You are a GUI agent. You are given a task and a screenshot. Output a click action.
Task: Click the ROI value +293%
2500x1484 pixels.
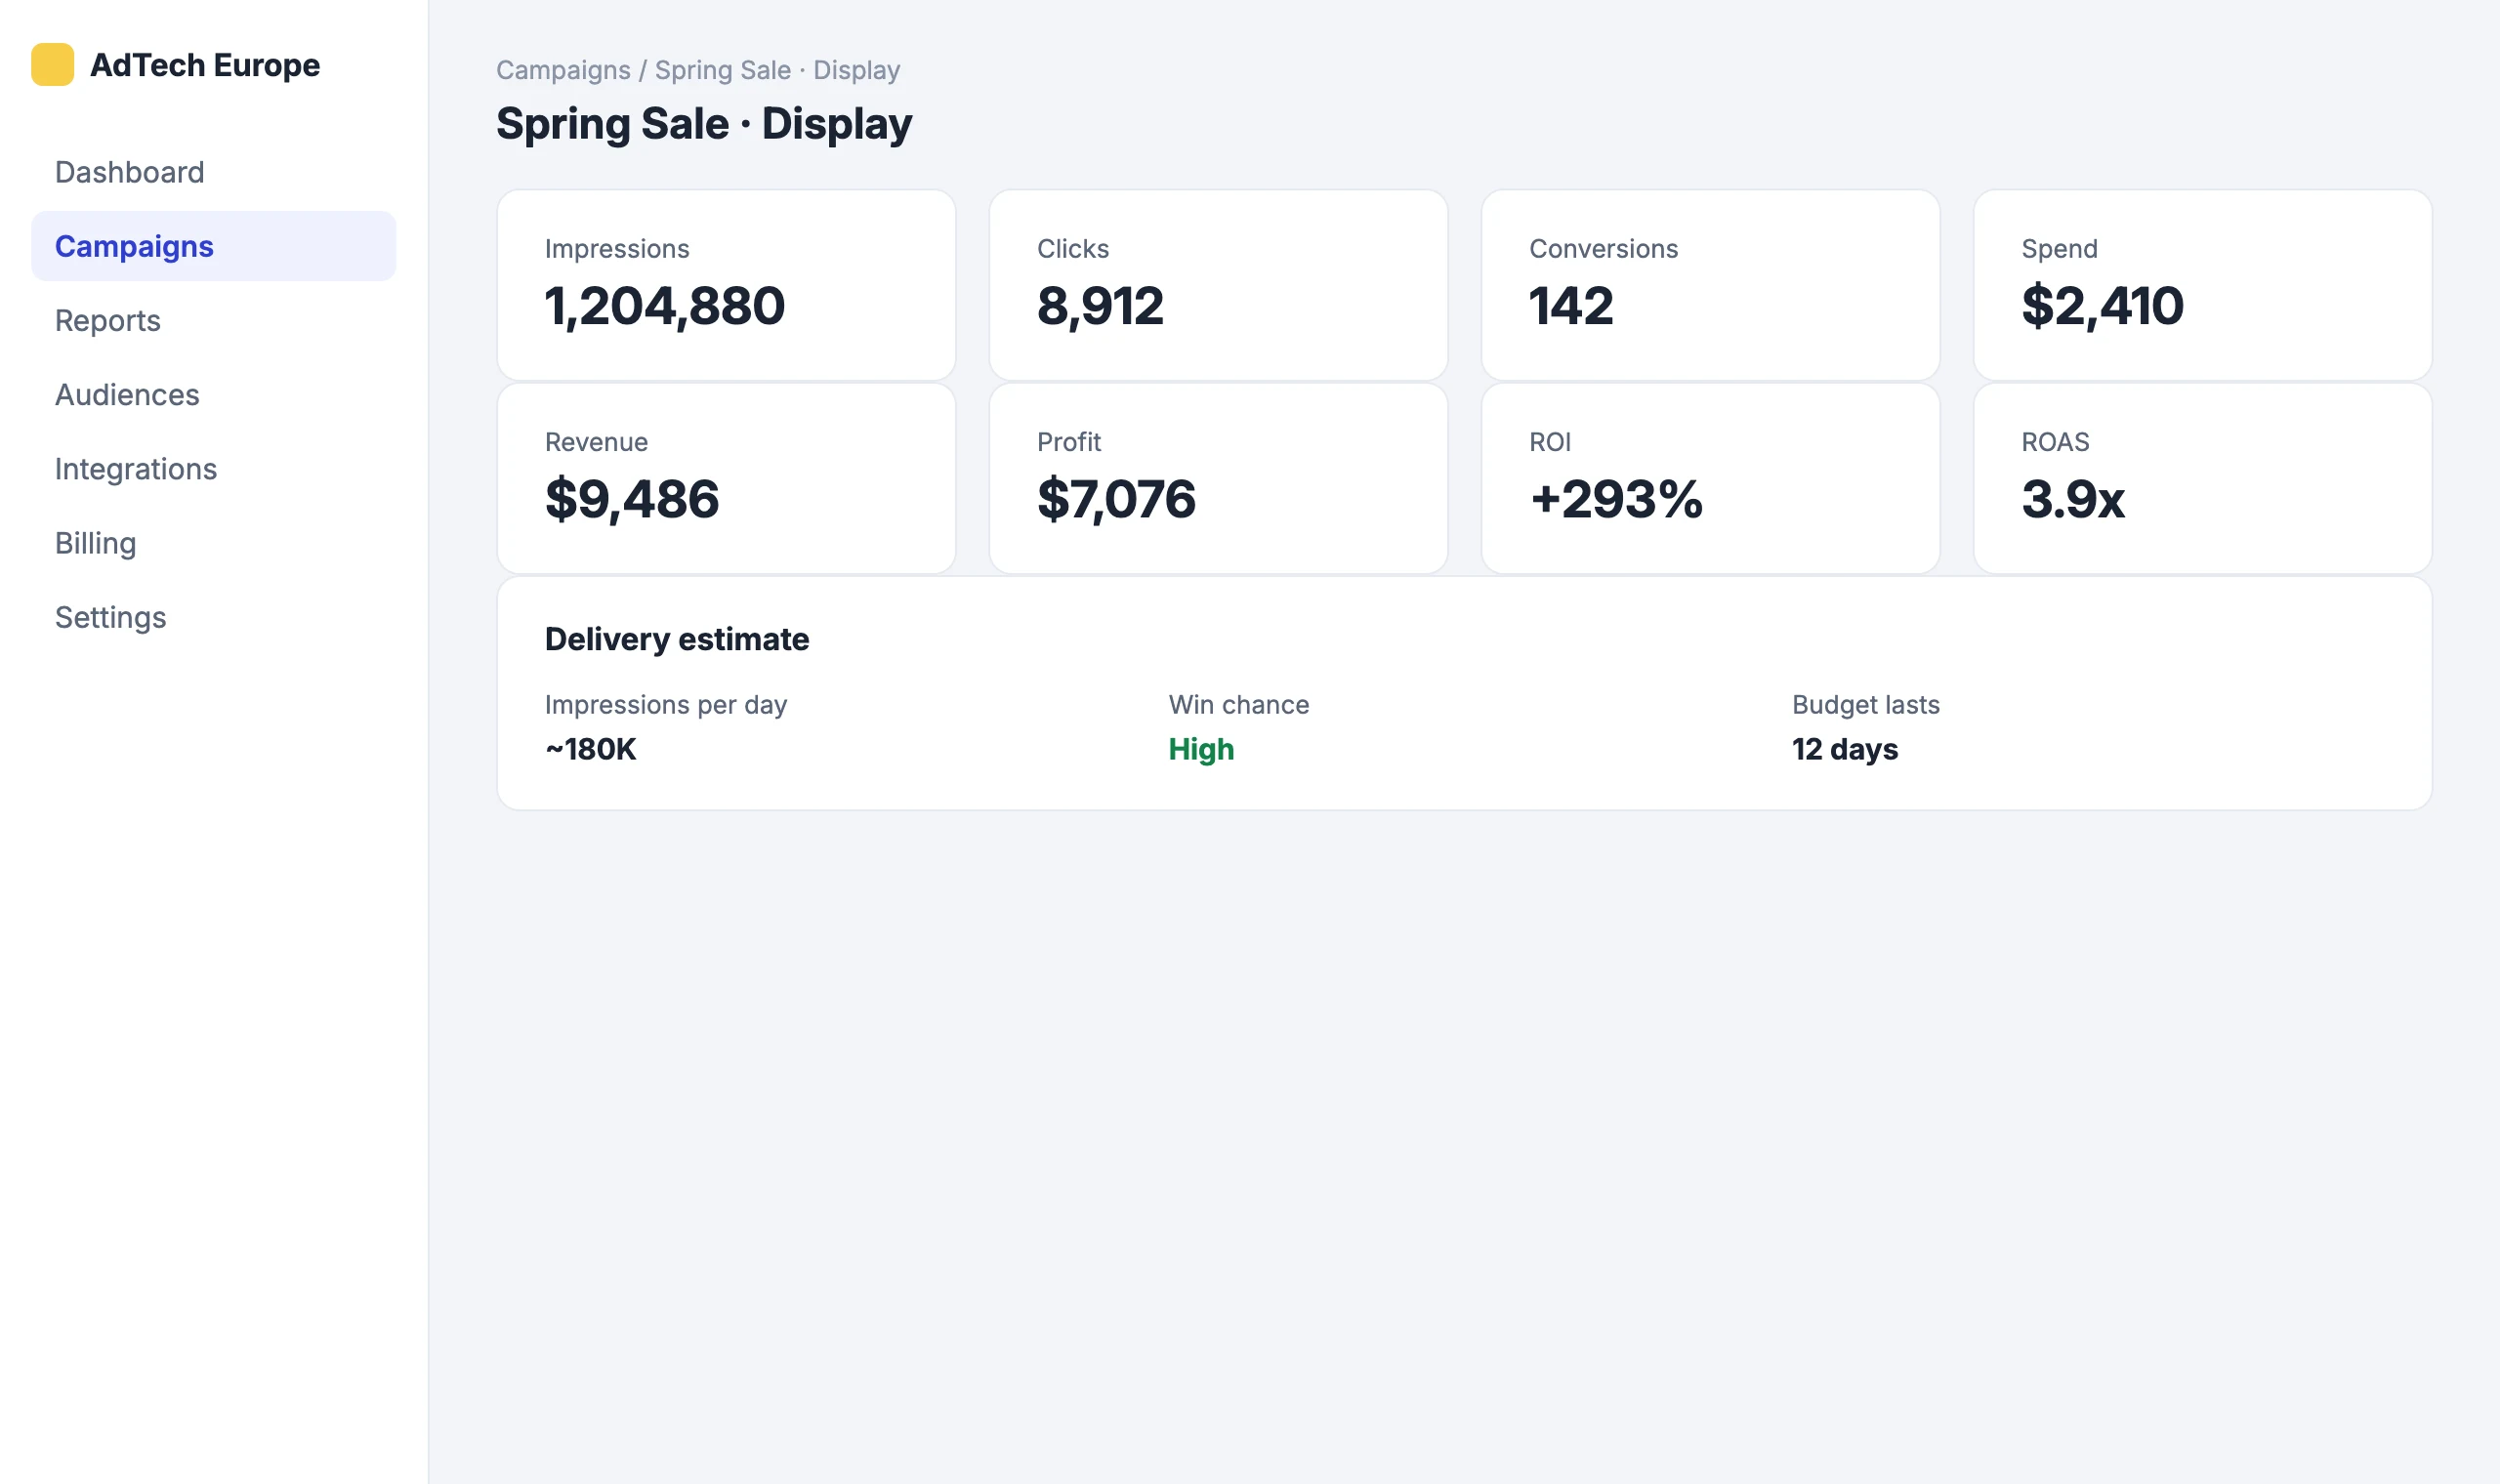coord(1616,498)
